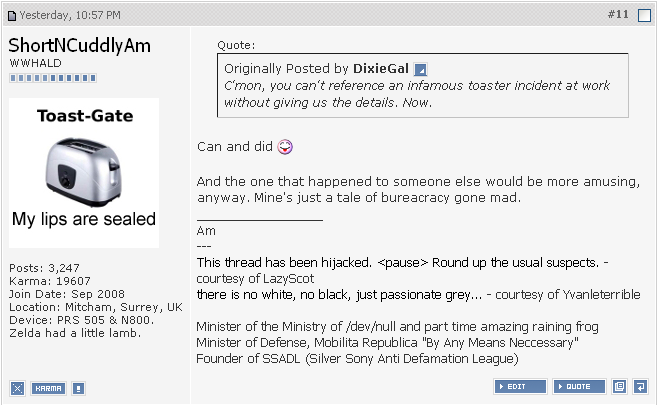The height and width of the screenshot is (405, 657).
Task: Click the tongue-out smiley emoticon
Action: click(x=285, y=147)
